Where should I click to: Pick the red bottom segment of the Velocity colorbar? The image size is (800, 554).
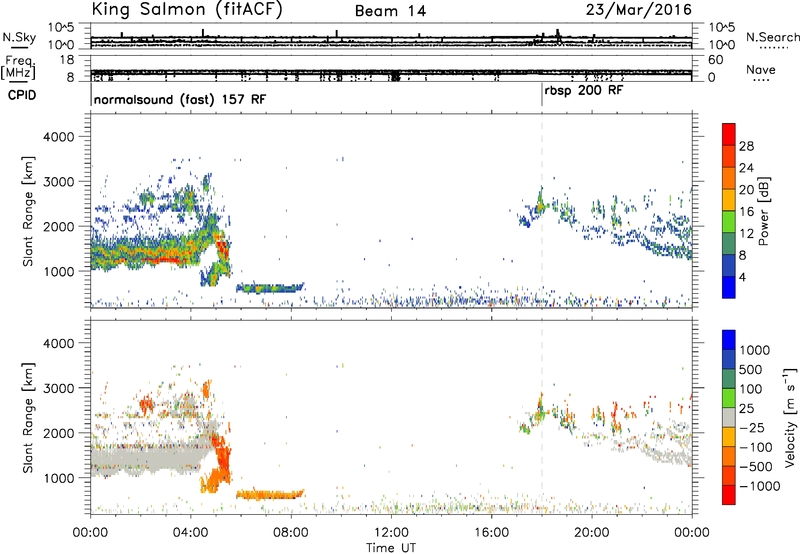pyautogui.click(x=729, y=494)
